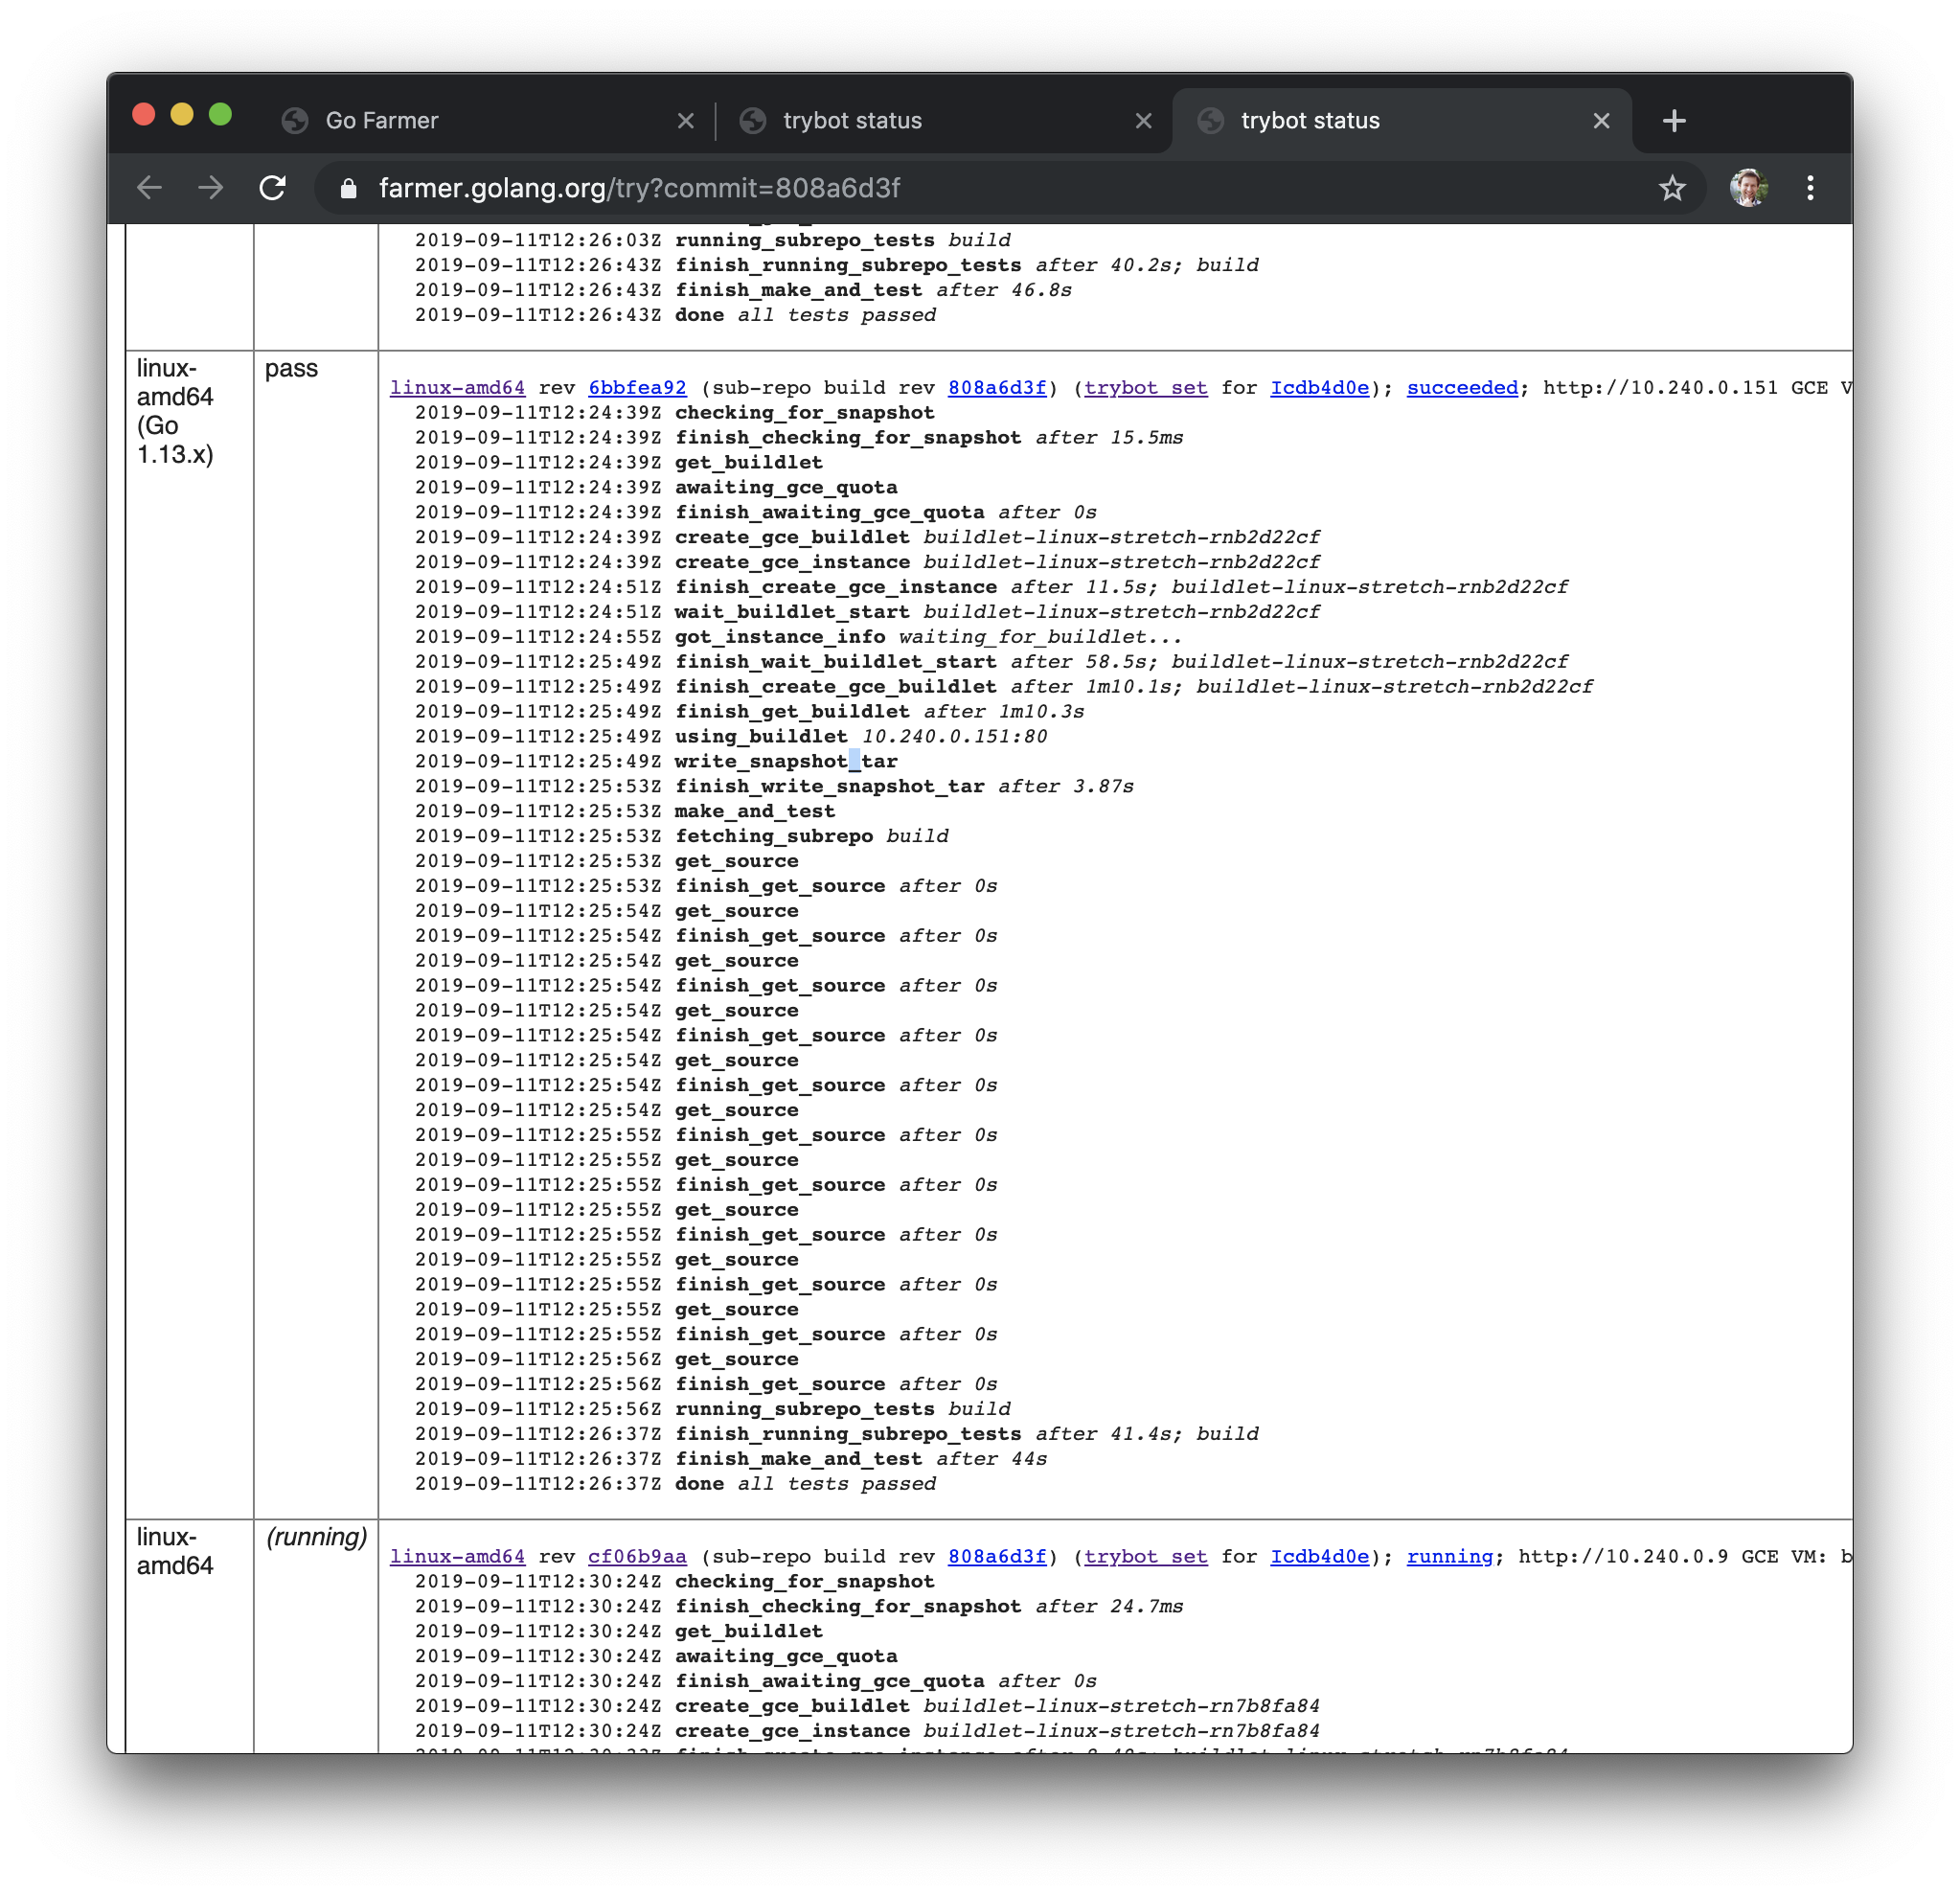This screenshot has width=1960, height=1895.
Task: Open the linux-amd64 builder link
Action: (x=457, y=388)
